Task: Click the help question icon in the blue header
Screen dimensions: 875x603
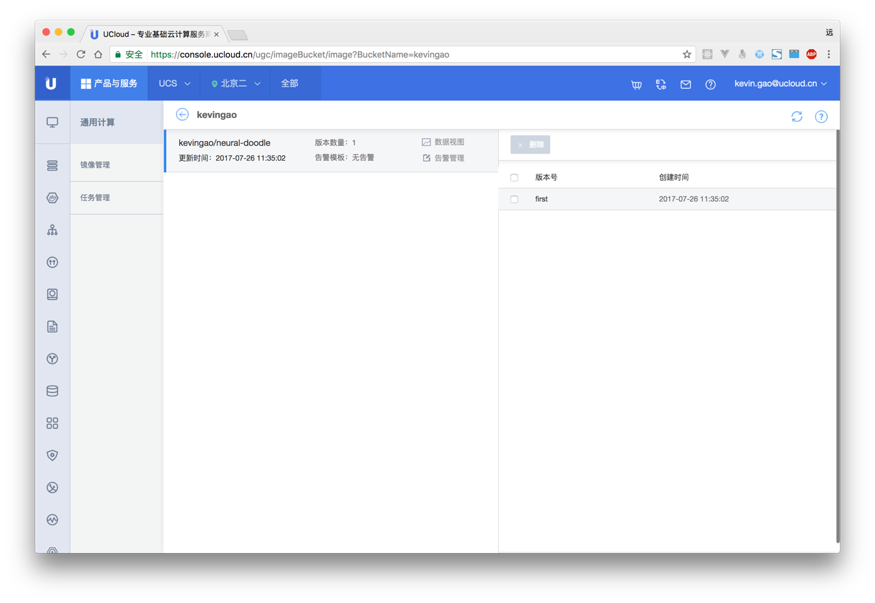Action: (x=710, y=84)
